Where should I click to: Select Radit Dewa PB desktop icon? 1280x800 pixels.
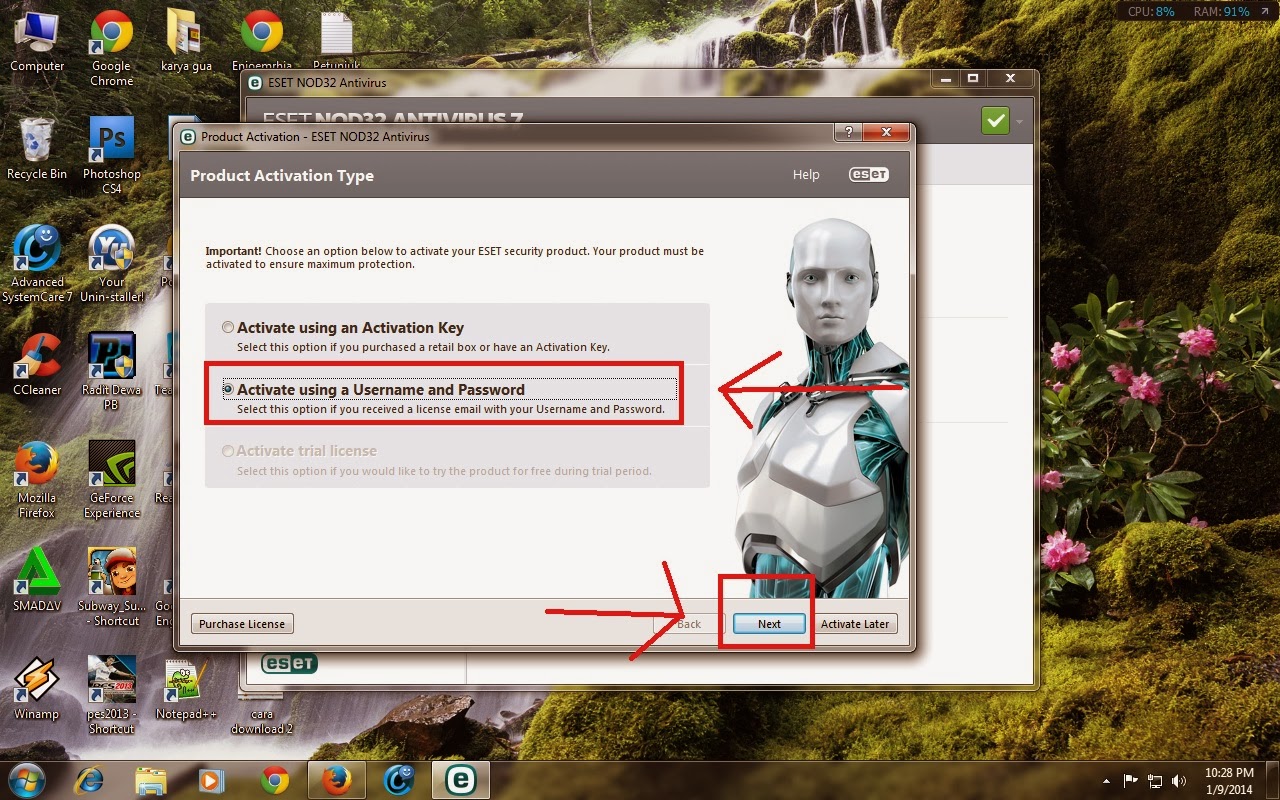pos(111,372)
